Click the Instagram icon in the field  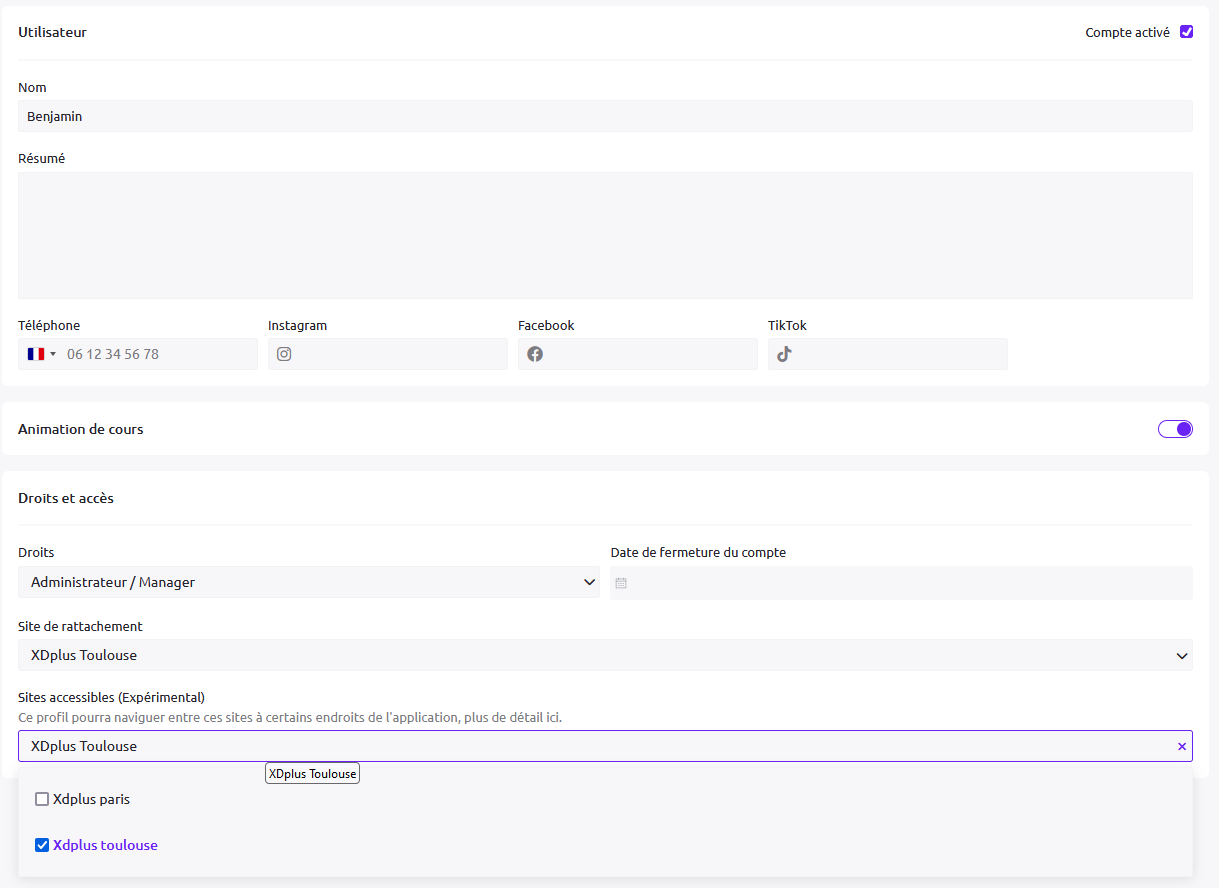(284, 354)
